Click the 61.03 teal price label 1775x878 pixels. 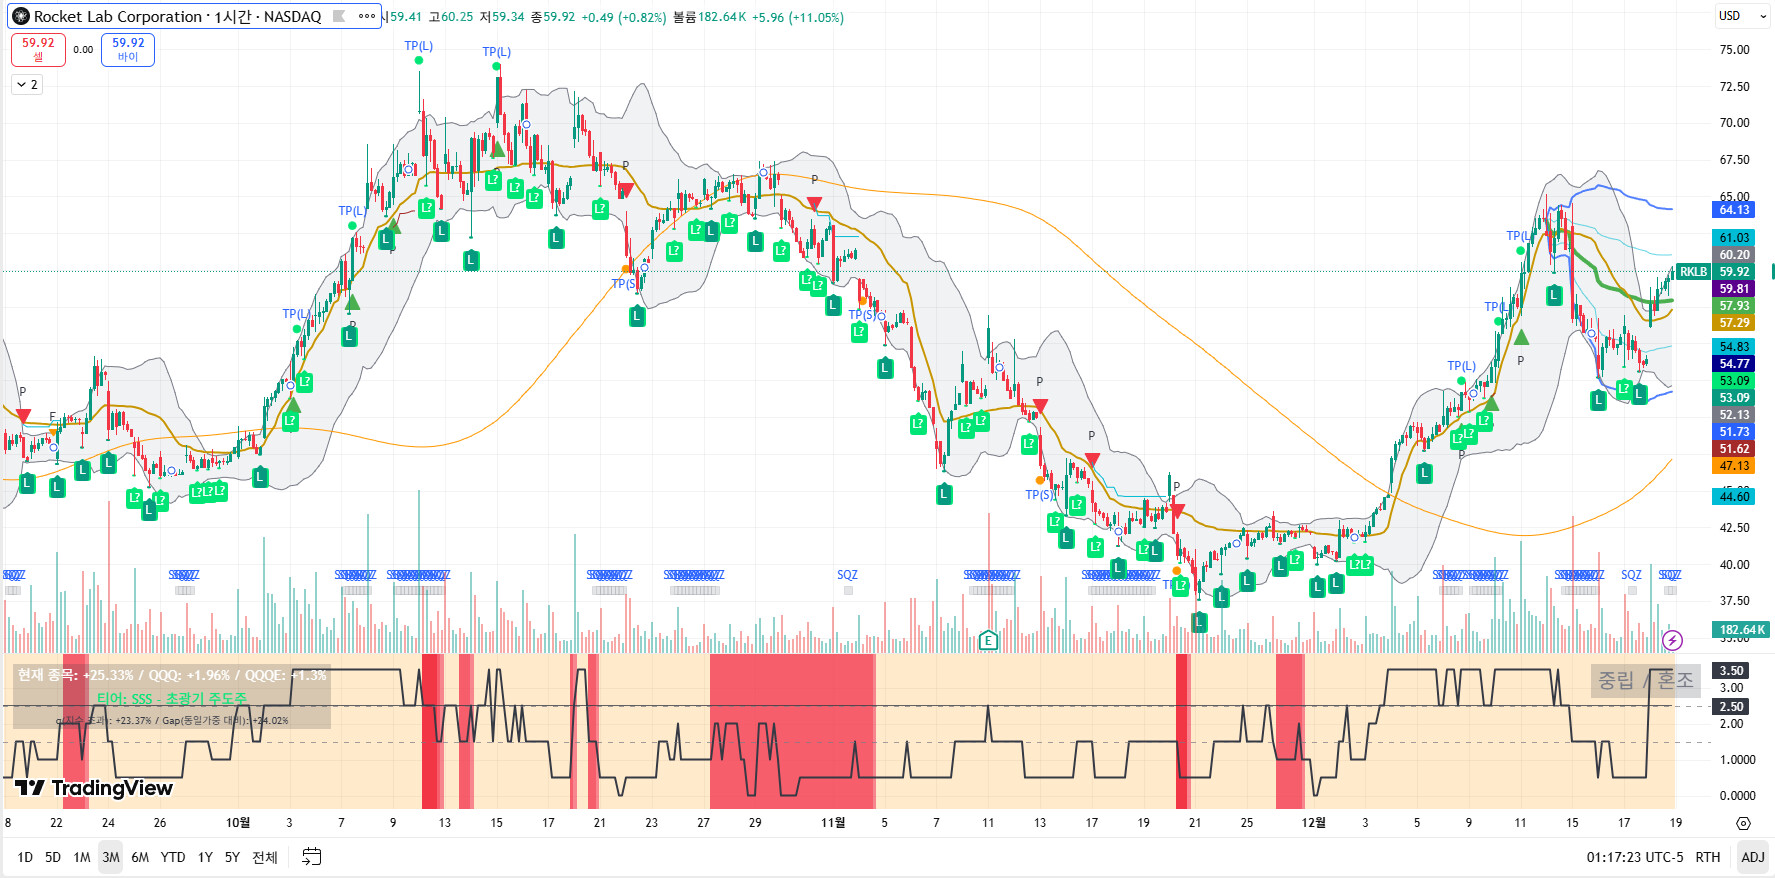pos(1734,238)
